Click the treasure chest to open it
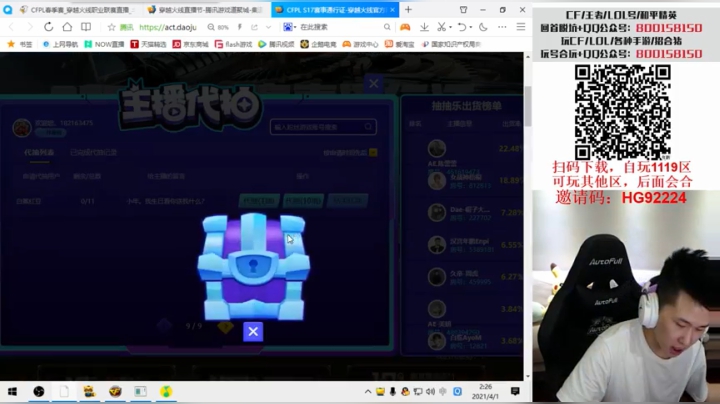 253,266
